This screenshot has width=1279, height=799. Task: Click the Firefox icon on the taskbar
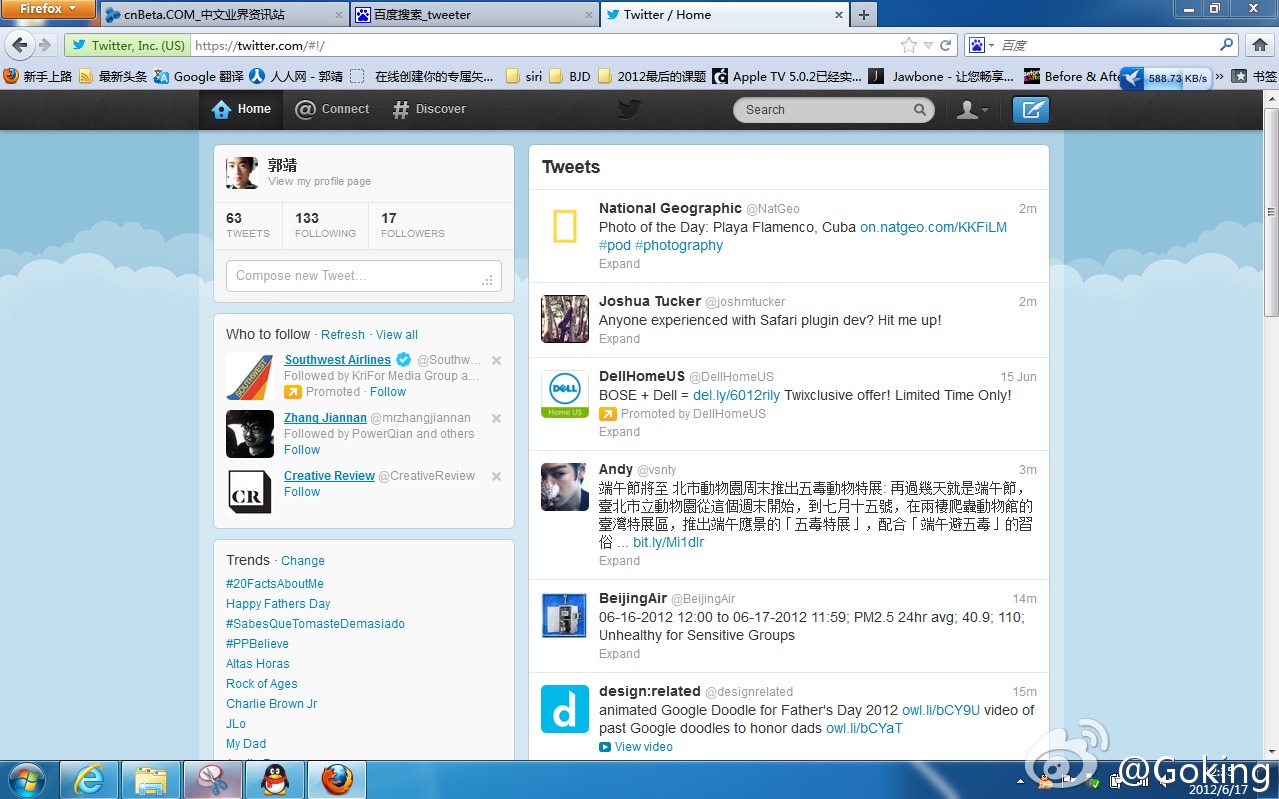[337, 779]
